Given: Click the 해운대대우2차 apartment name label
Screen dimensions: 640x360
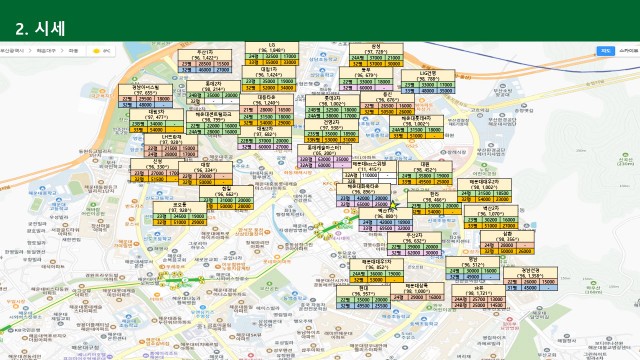Looking at the screenshot, I should pyautogui.click(x=484, y=181).
